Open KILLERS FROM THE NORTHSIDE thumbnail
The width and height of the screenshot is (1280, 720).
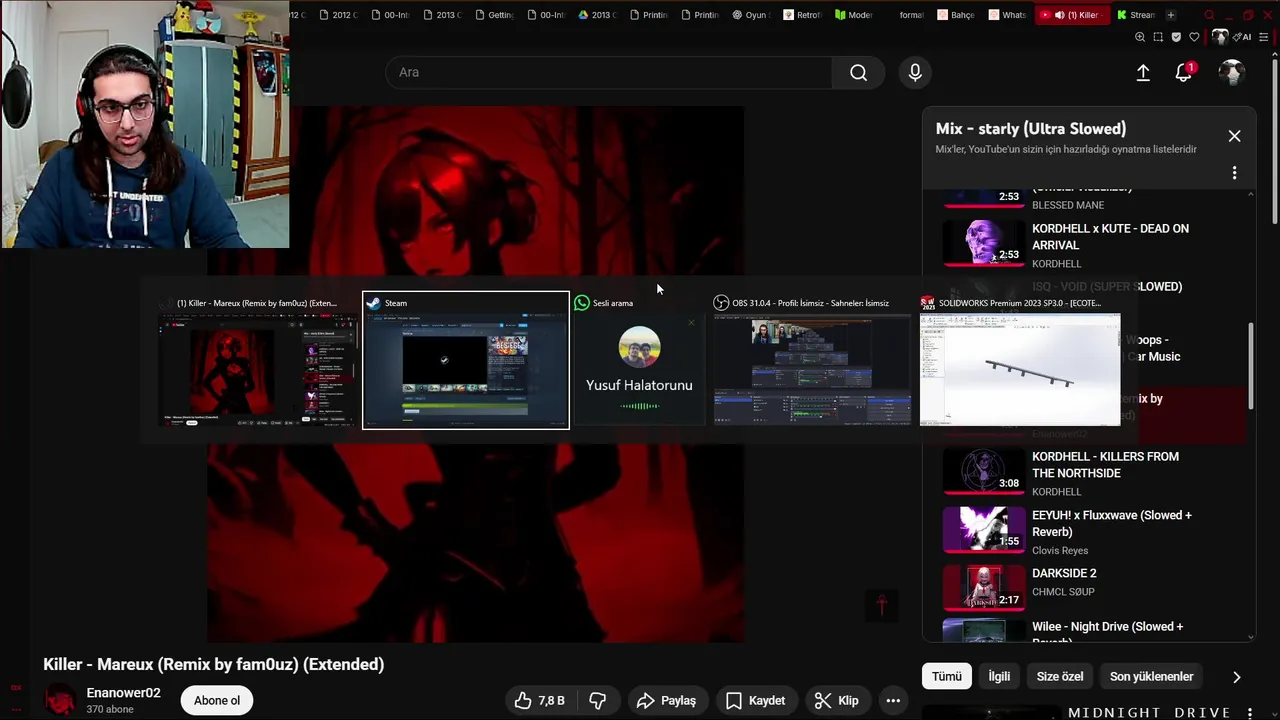coord(983,471)
